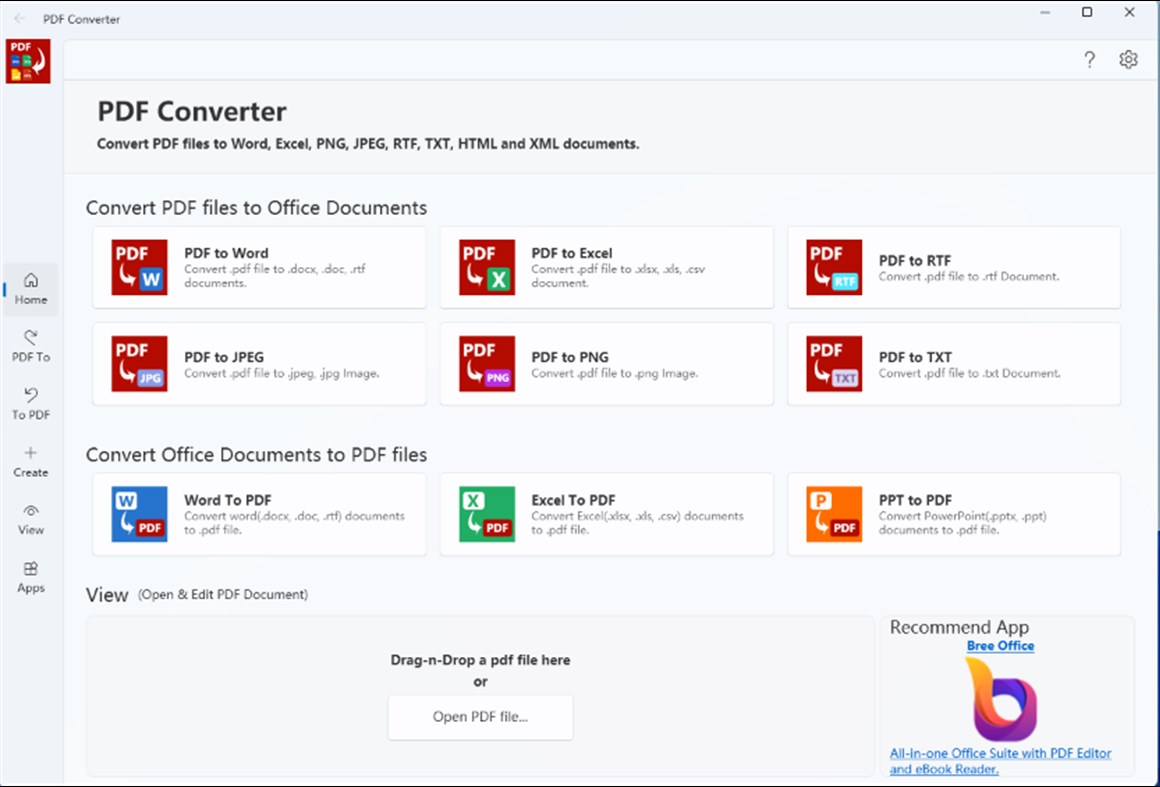Select the PDF to JPEG icon
This screenshot has width=1160, height=787.
[138, 364]
